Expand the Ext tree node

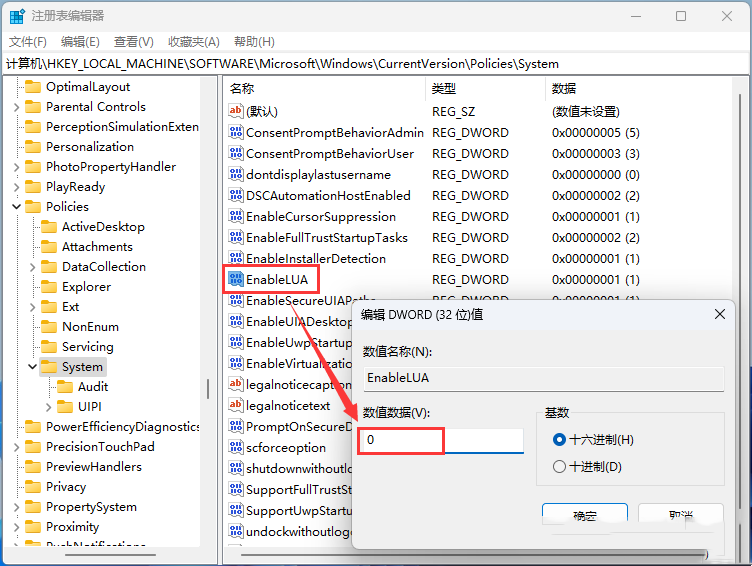pos(33,307)
